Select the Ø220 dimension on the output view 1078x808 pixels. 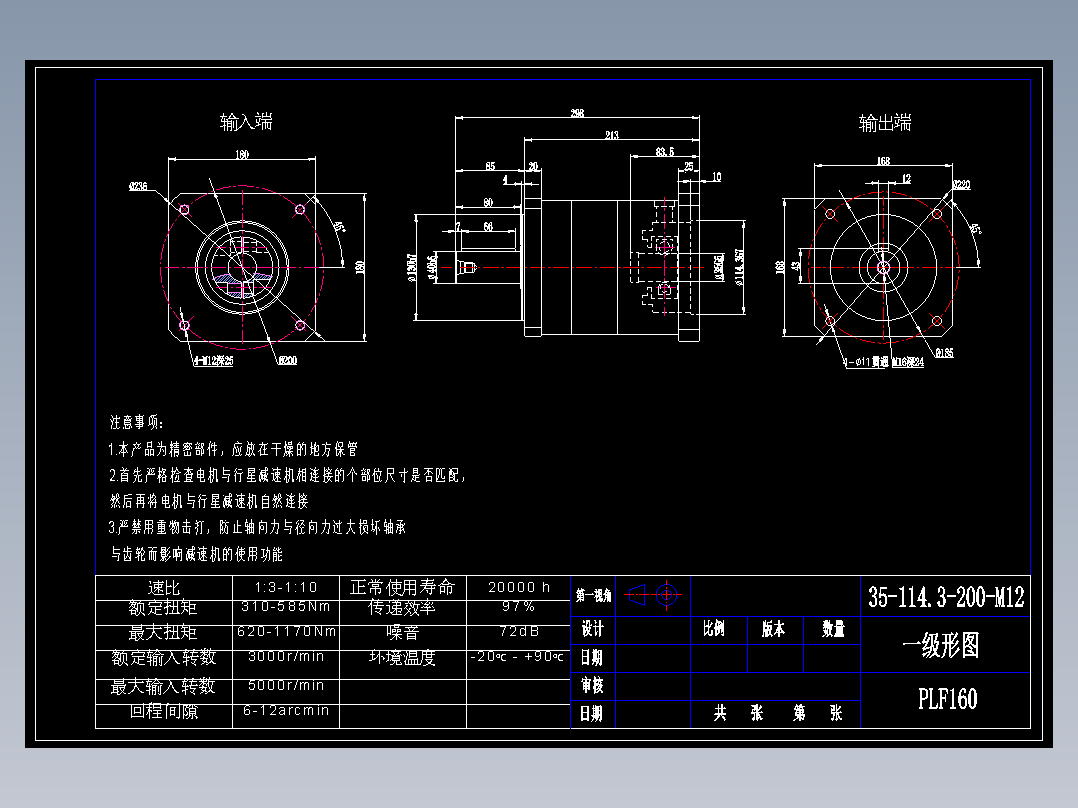pyautogui.click(x=963, y=184)
